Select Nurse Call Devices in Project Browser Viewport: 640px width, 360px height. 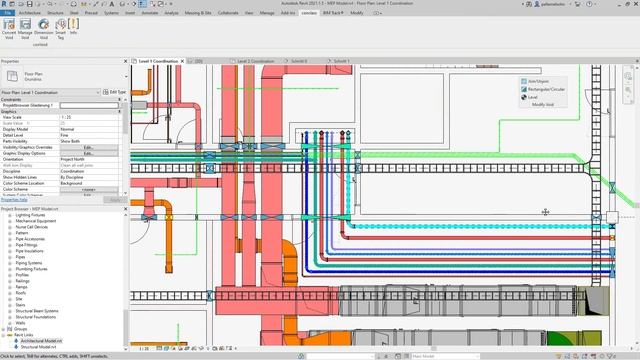31,227
